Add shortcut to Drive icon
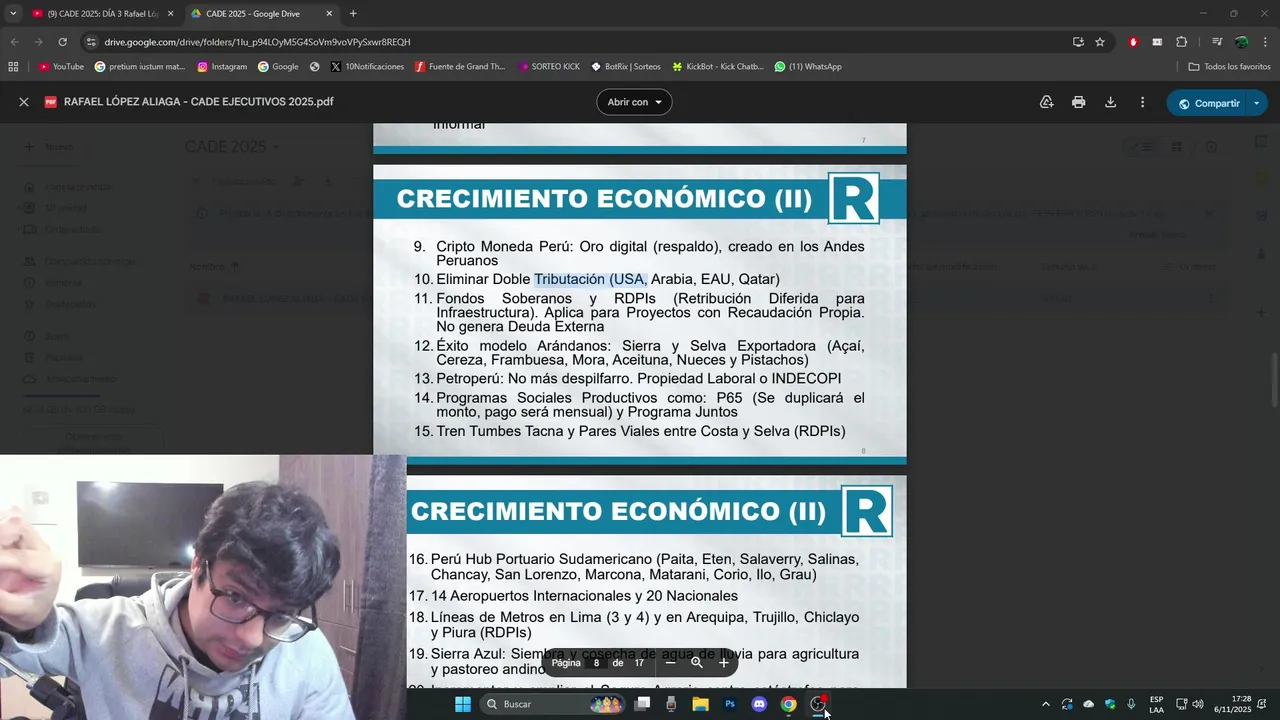 pos(1046,102)
